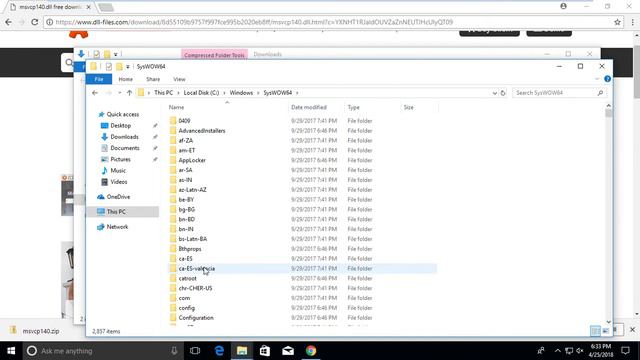Open Documents in navigation pane
The image size is (640, 360).
pos(124,148)
